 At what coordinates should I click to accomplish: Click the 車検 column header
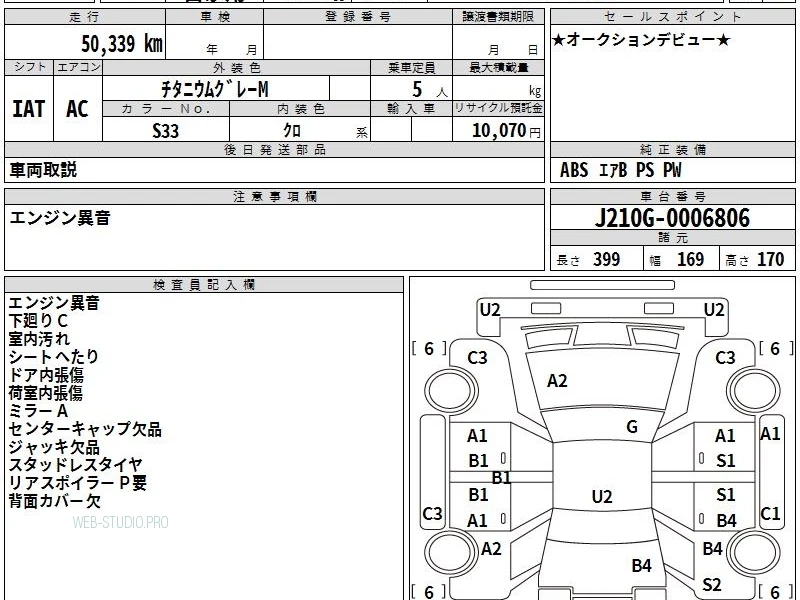[x=215, y=17]
